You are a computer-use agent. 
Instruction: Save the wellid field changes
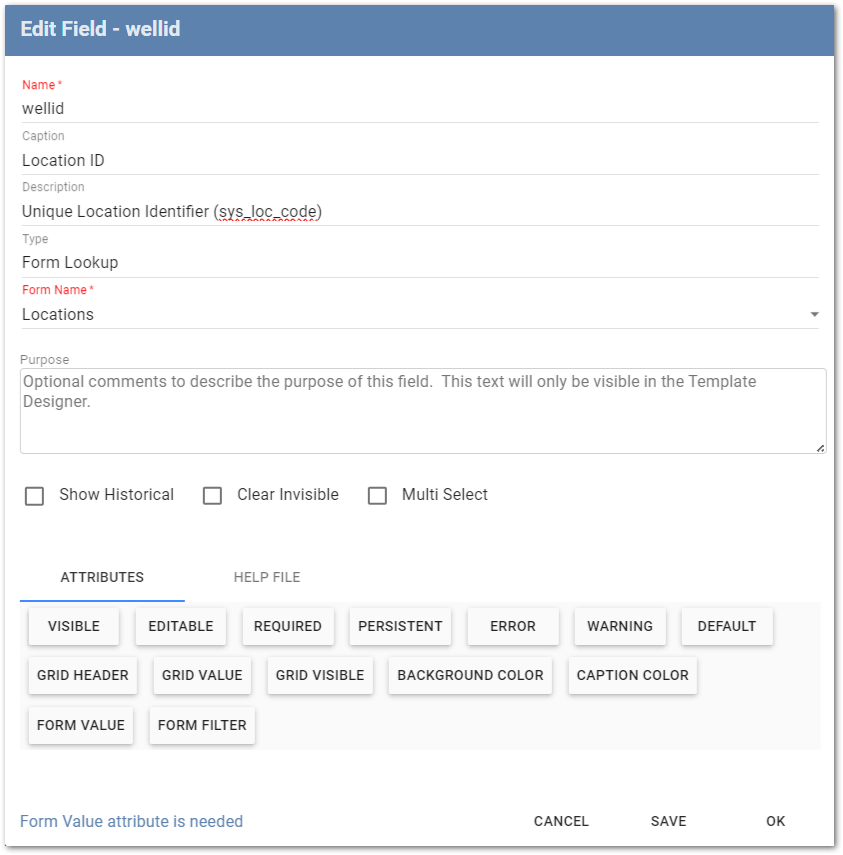[x=668, y=821]
